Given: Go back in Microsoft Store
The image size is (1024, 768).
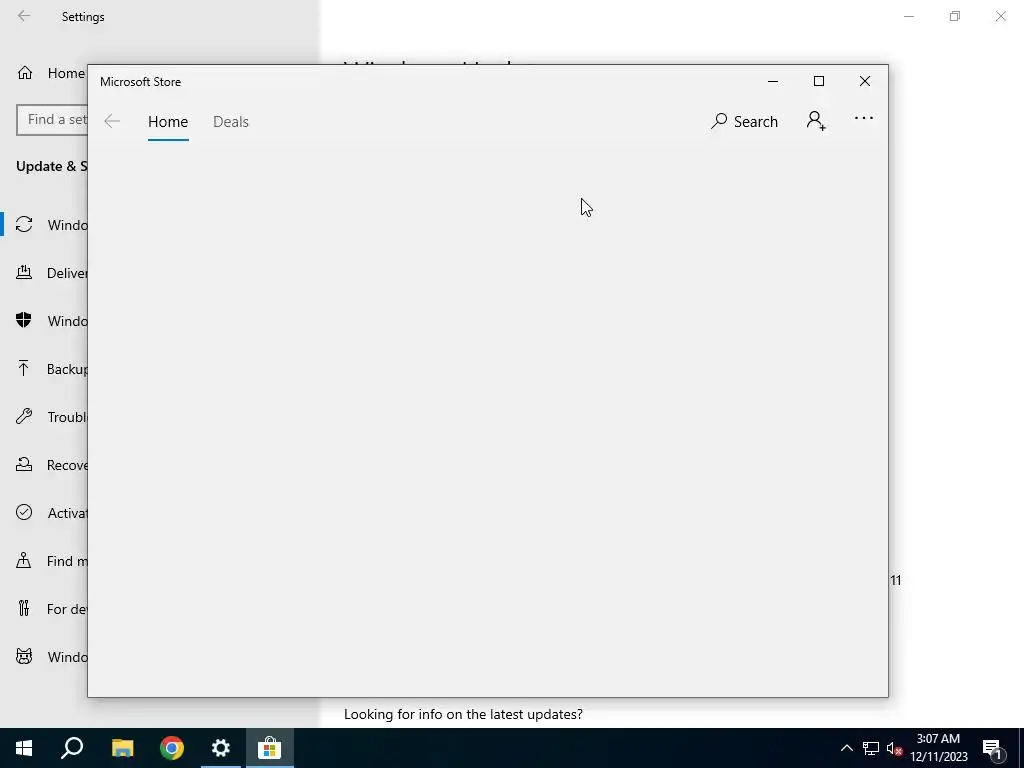Looking at the screenshot, I should pos(112,121).
